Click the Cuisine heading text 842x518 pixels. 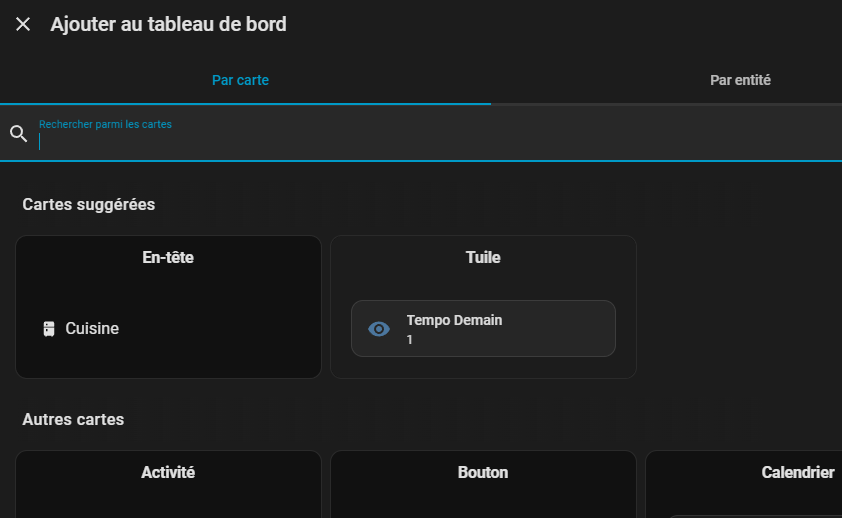point(92,328)
